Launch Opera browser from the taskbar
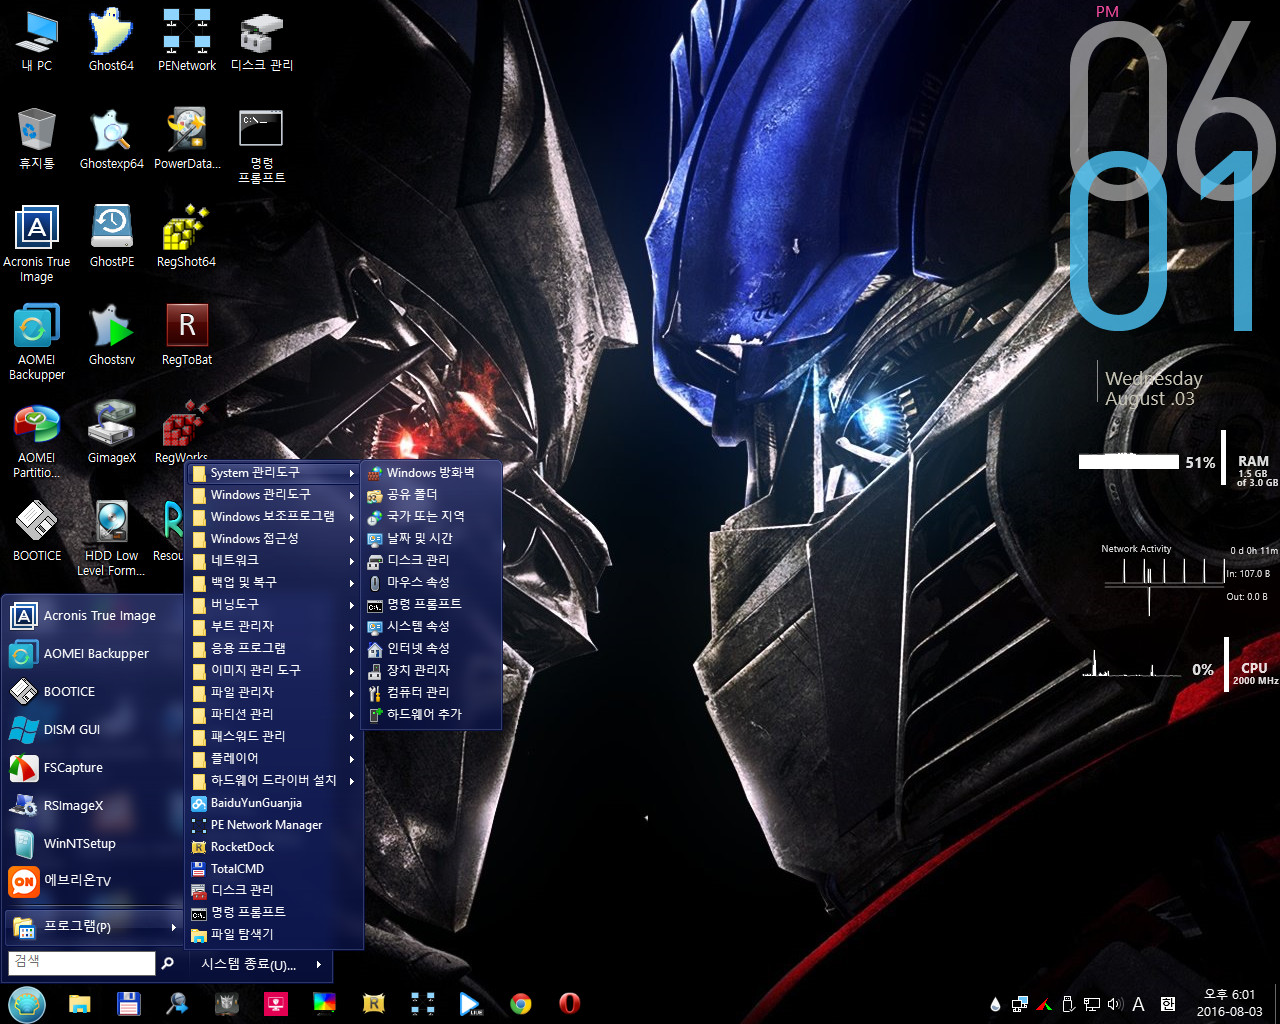 (x=570, y=1003)
